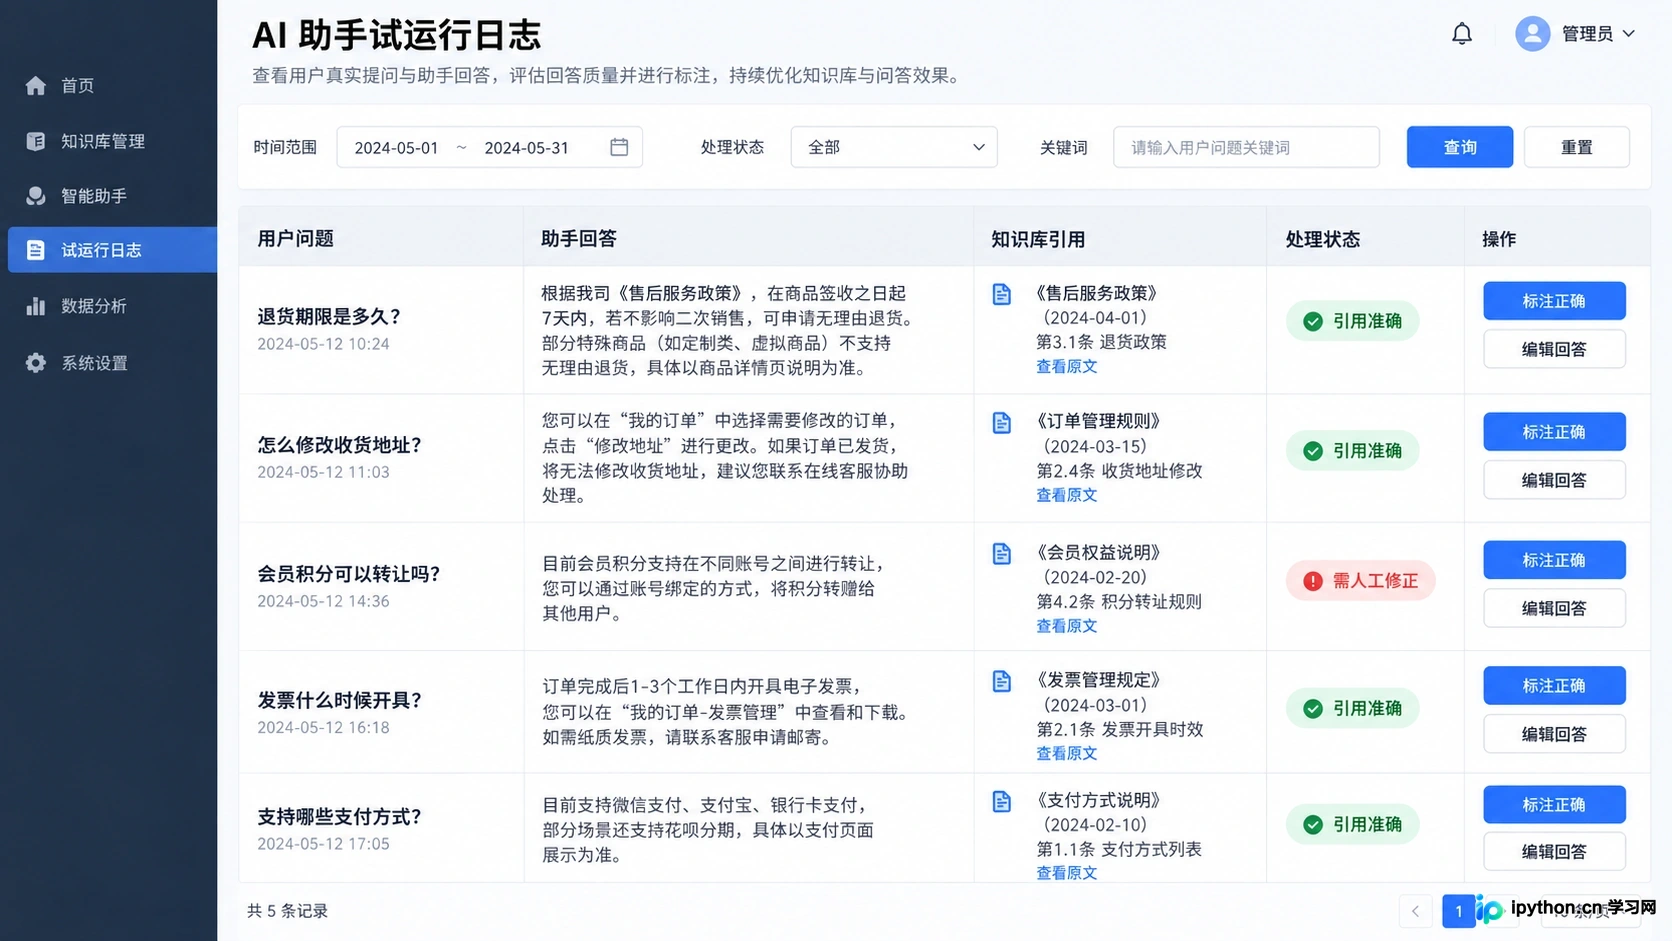The image size is (1672, 941).
Task: Click the 需人工修正 status badge
Action: [1361, 581]
